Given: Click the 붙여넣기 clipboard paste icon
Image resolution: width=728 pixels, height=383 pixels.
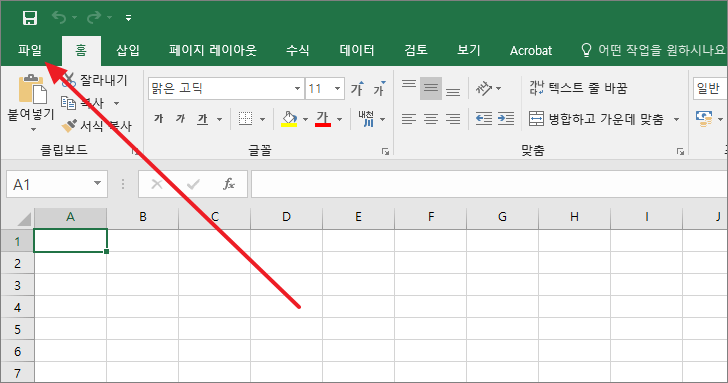Looking at the screenshot, I should (32, 89).
